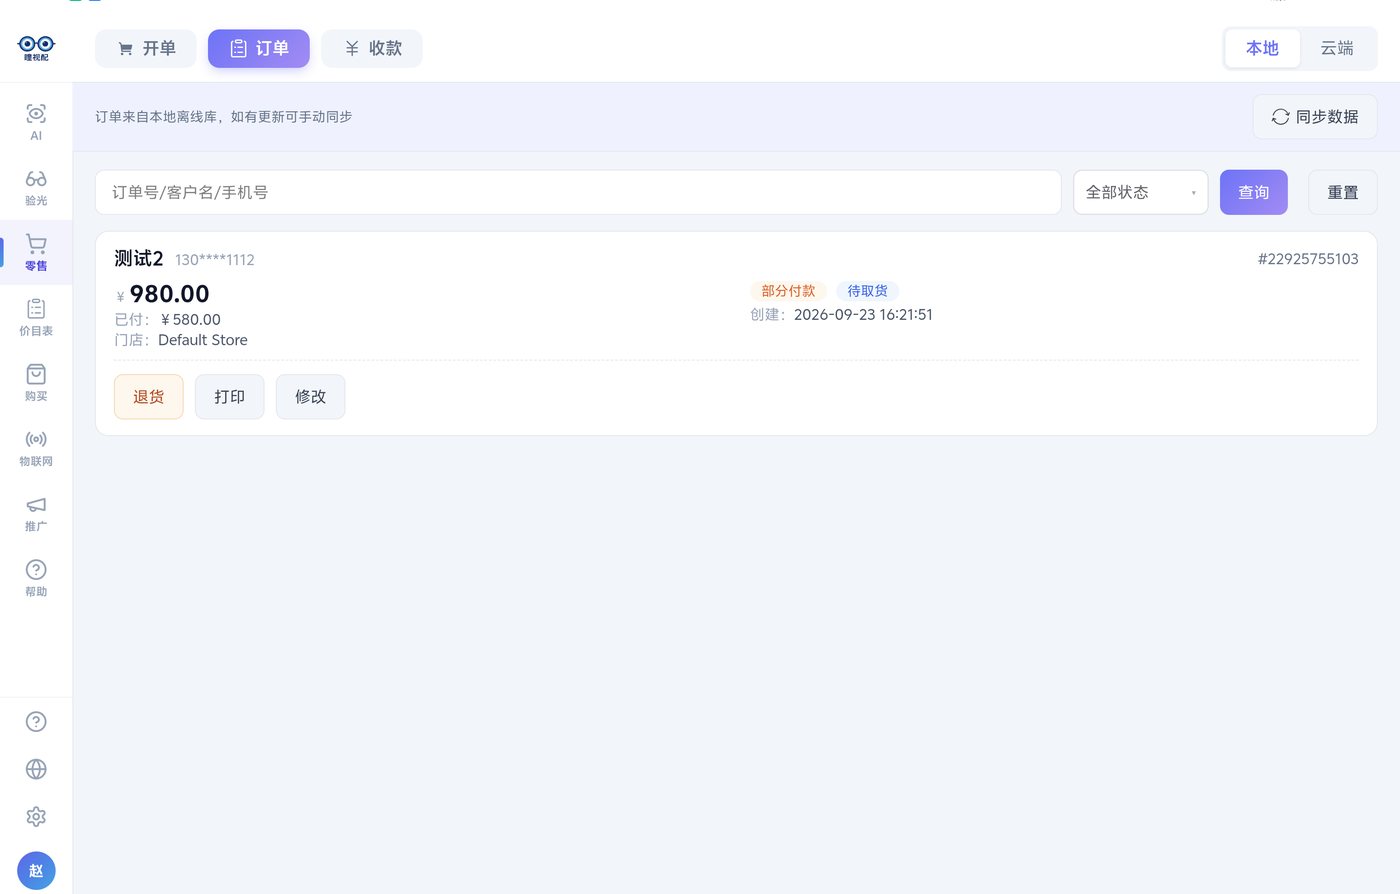Viewport: 1400px width, 894px height.
Task: Focus the 订单号/客户名/手机号 search field
Action: (578, 192)
